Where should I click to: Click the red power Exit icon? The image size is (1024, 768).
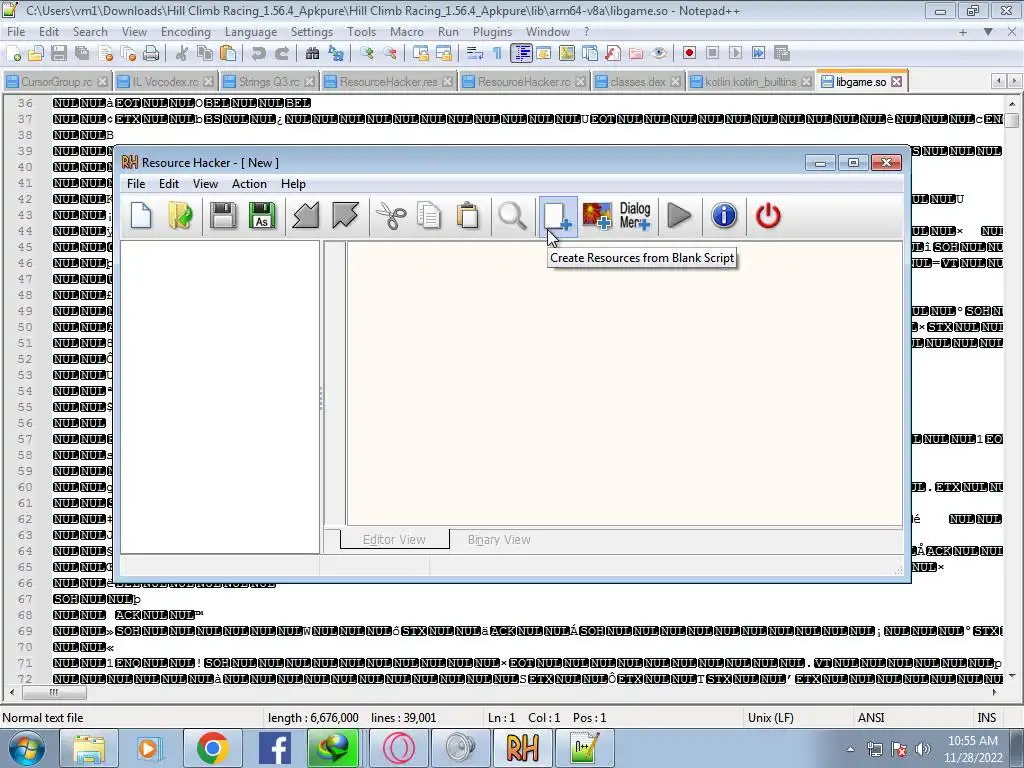point(768,216)
